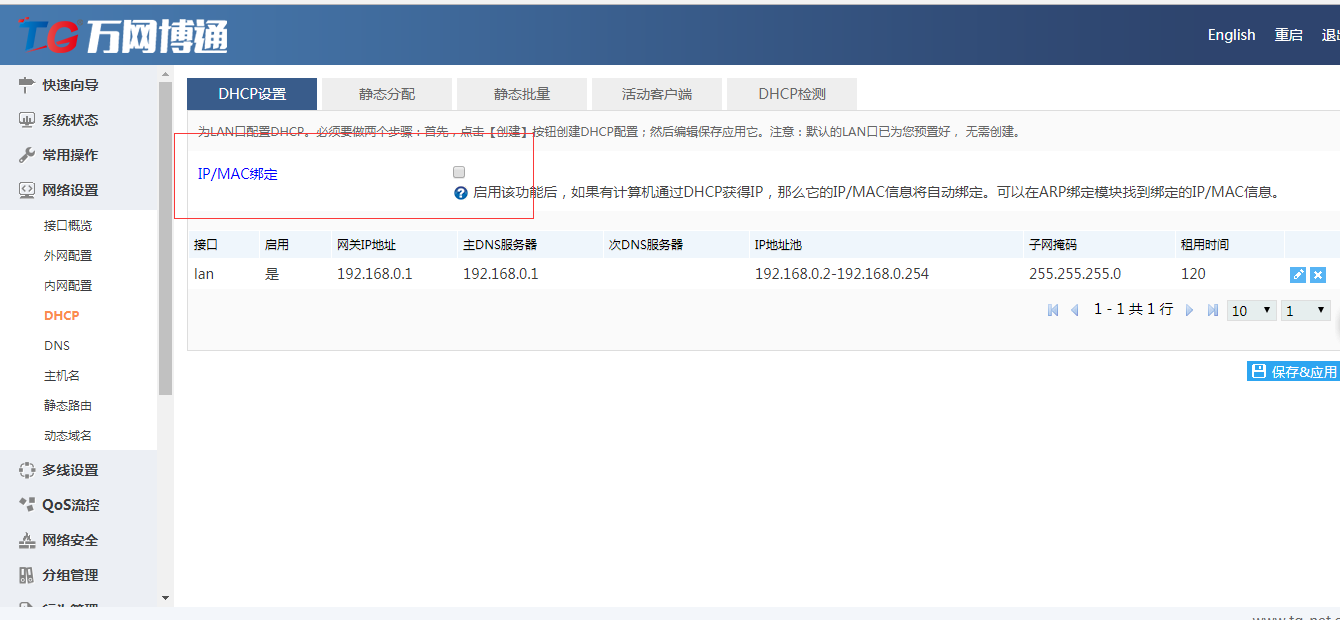Go to the previous page of the table

(1075, 311)
